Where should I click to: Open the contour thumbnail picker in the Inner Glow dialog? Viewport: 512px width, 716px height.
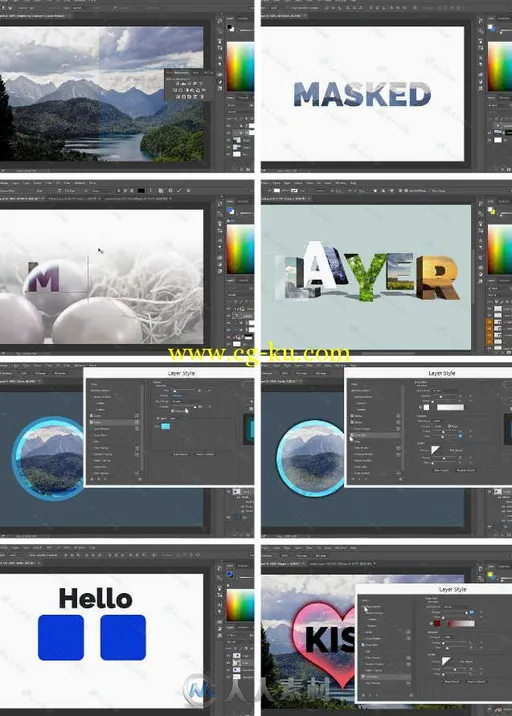tap(435, 450)
